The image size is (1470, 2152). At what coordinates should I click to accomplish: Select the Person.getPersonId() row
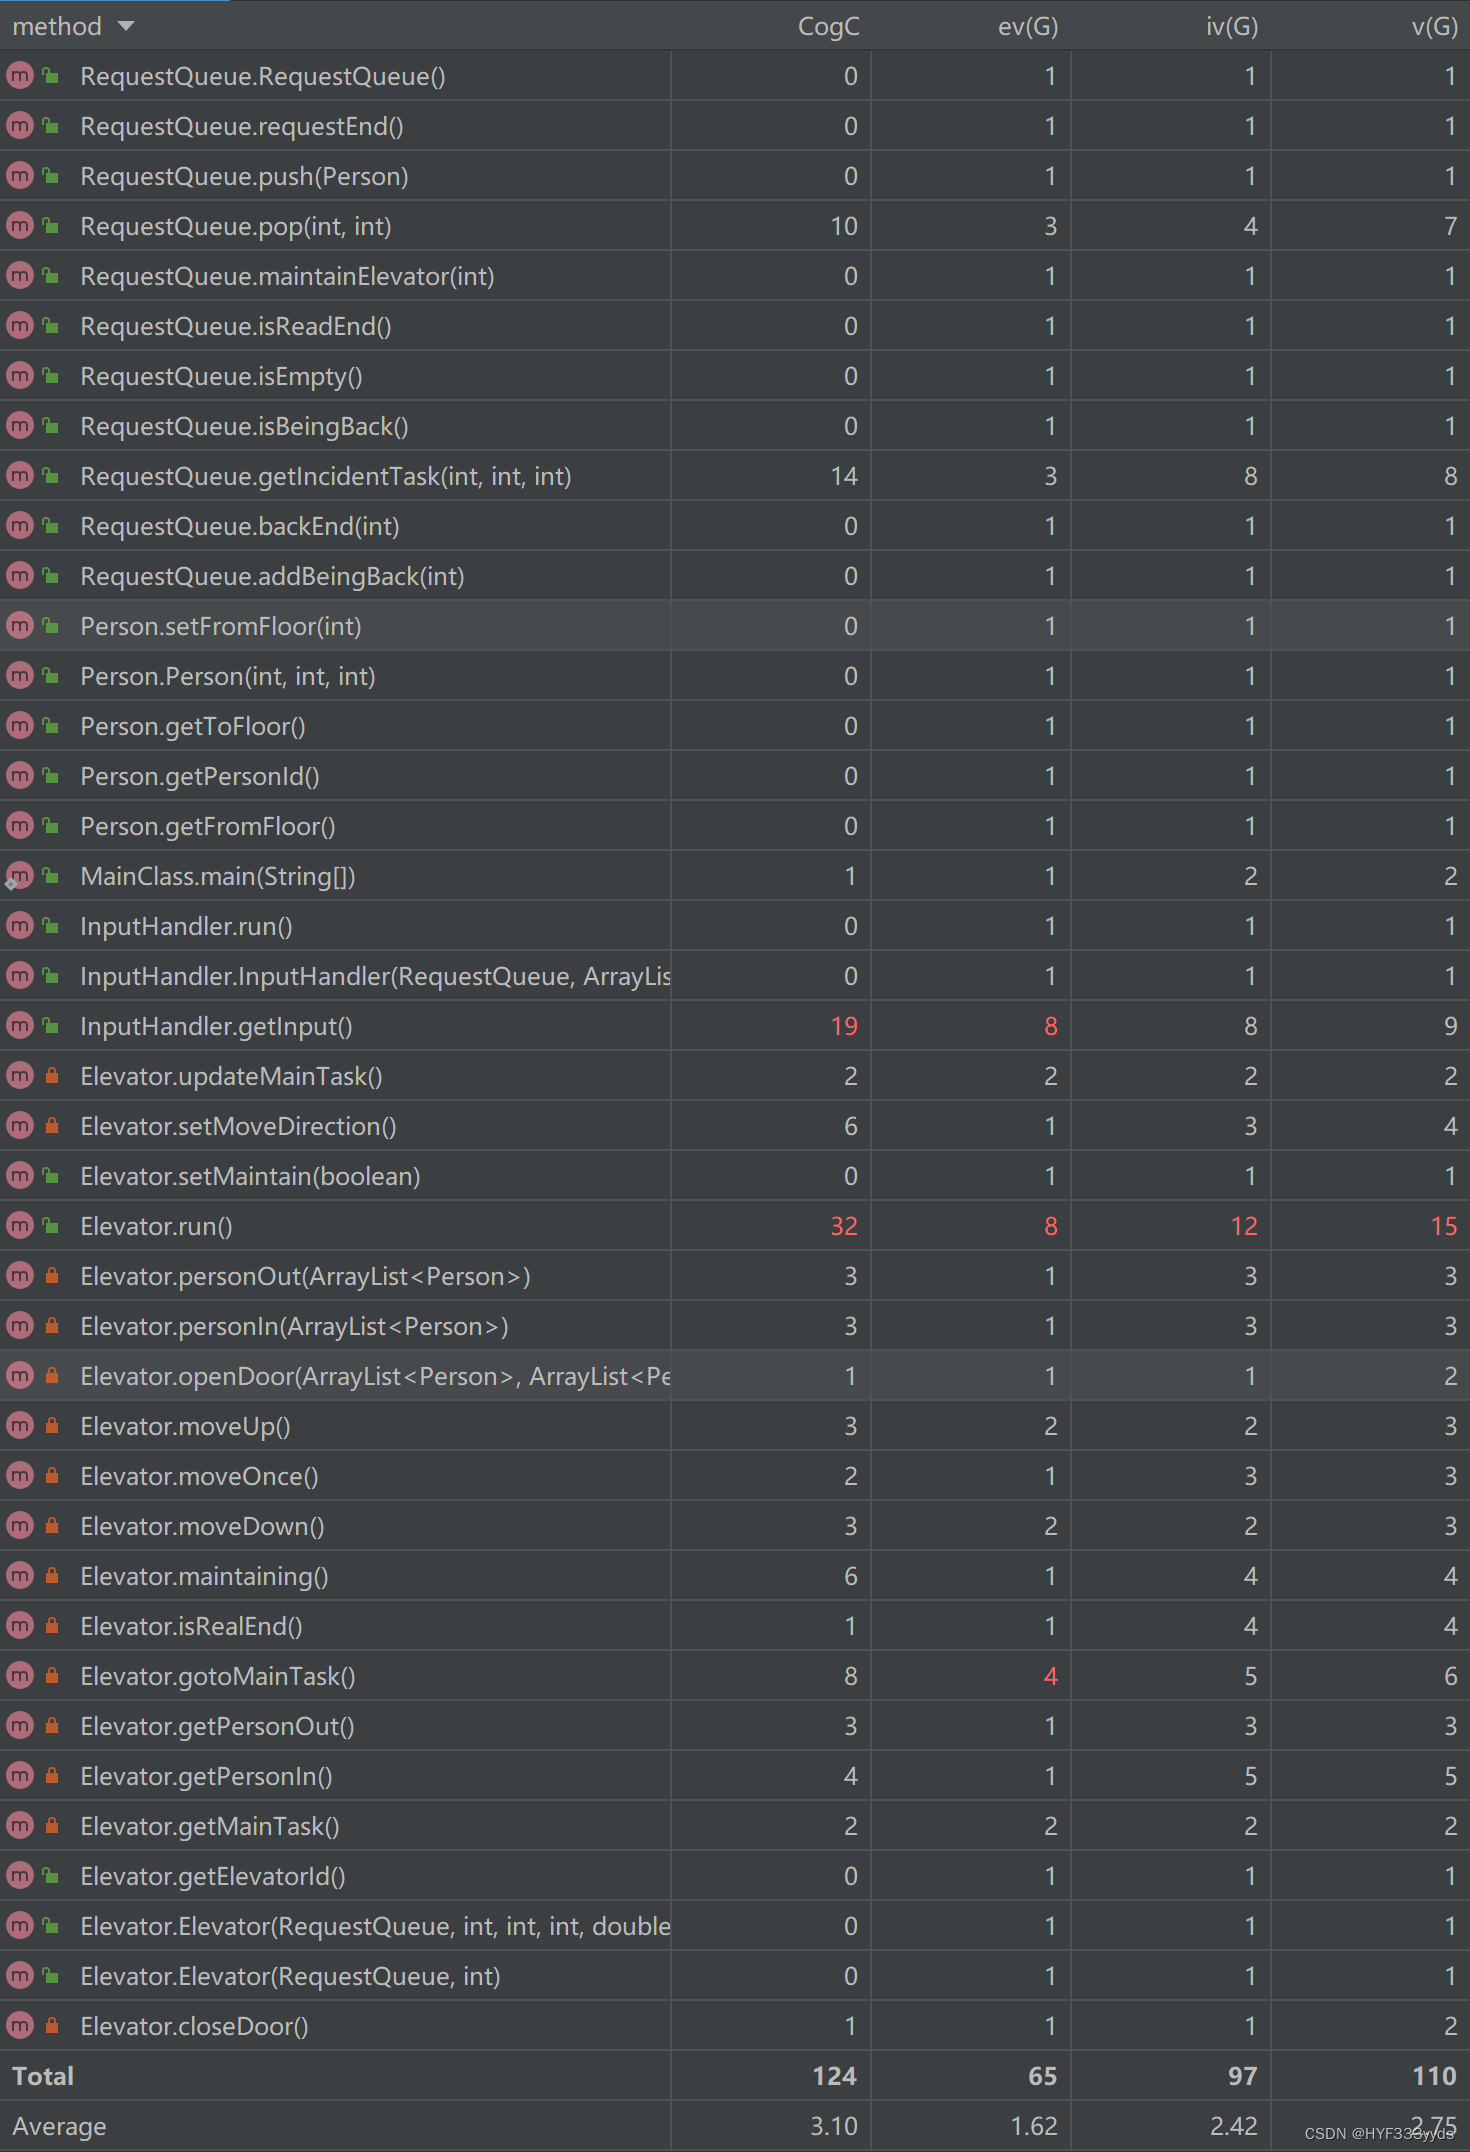coord(735,776)
